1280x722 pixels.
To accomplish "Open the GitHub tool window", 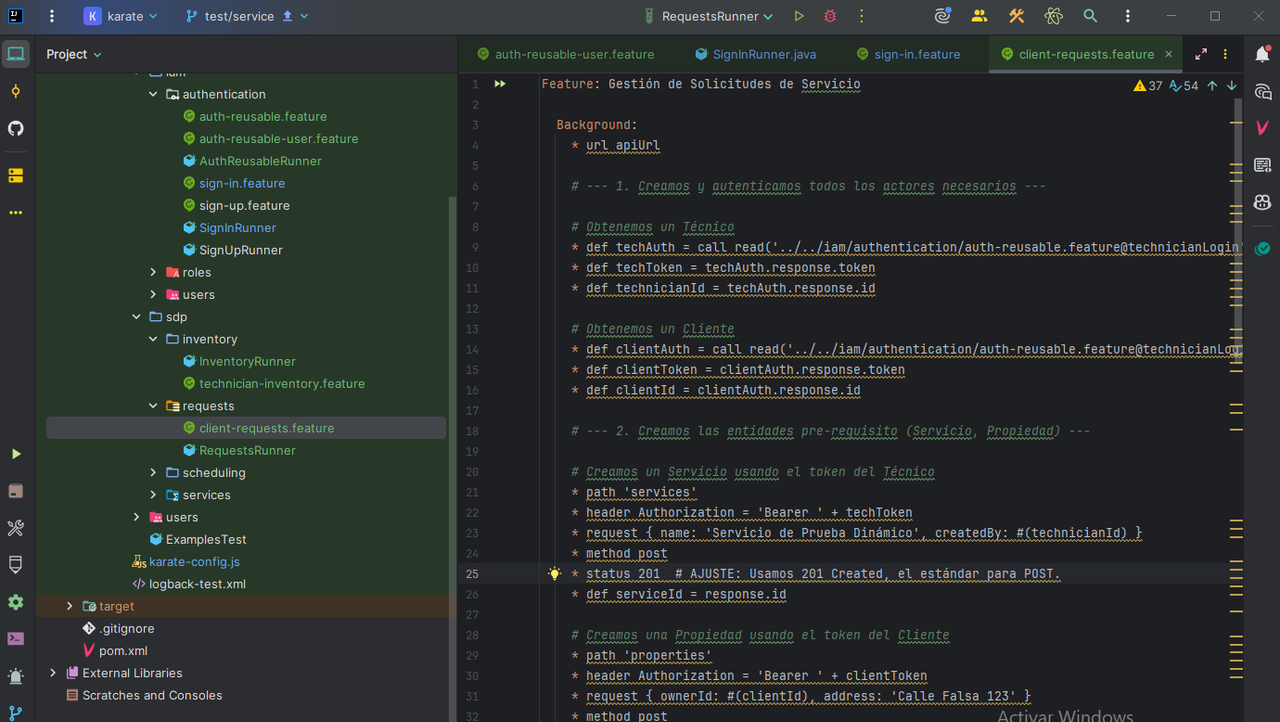I will point(15,128).
